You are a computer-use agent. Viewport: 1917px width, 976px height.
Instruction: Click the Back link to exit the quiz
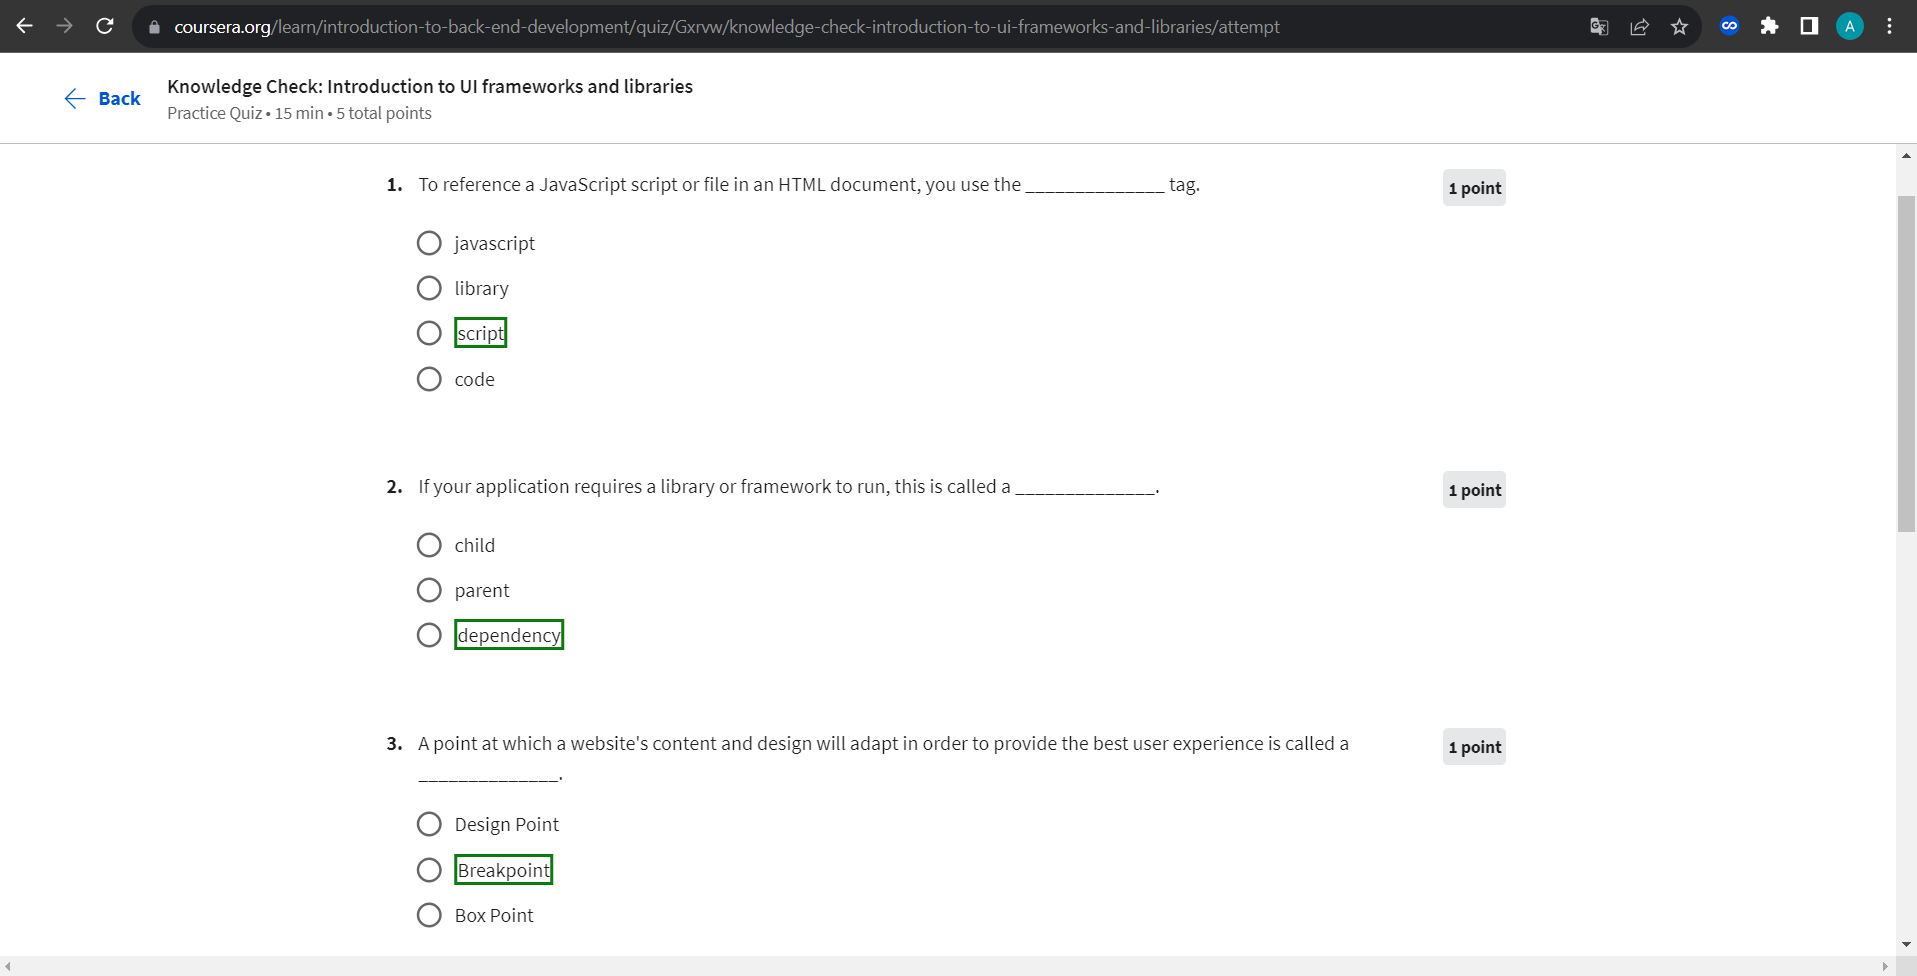tap(101, 98)
